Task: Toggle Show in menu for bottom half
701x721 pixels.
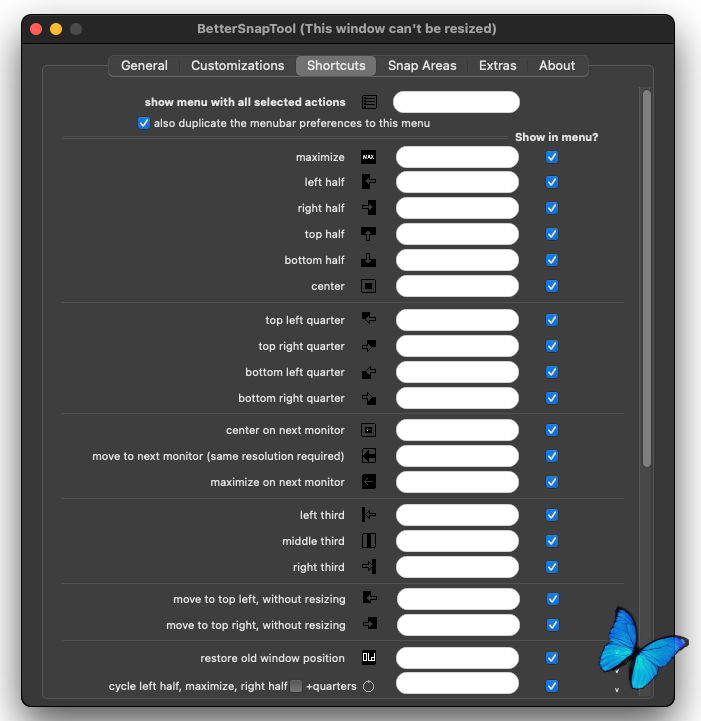Action: (552, 260)
